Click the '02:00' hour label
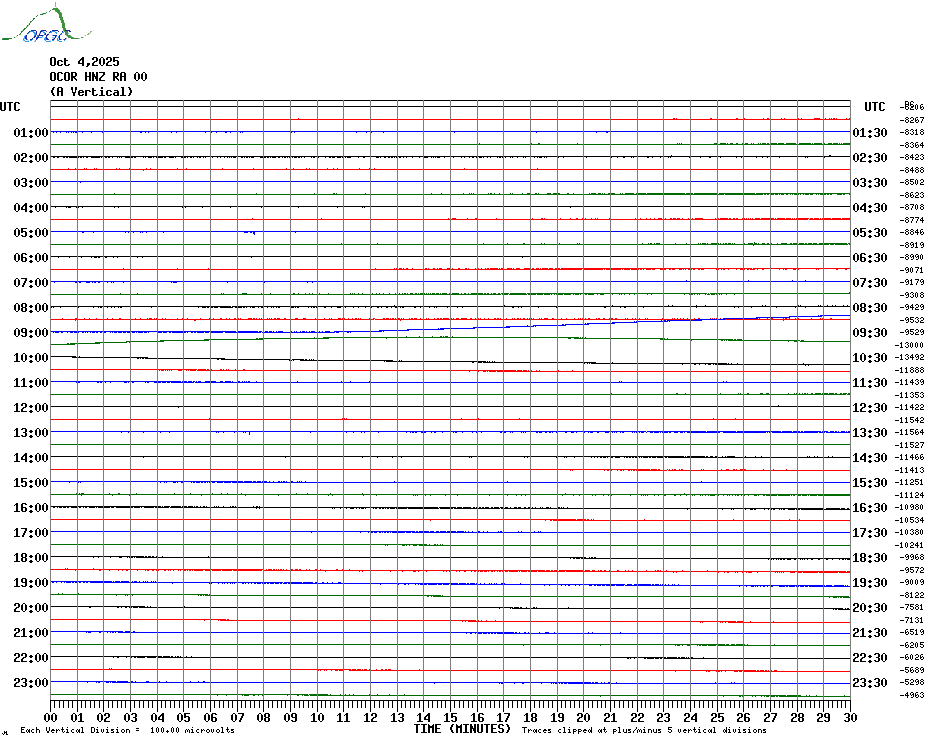 [x=31, y=157]
